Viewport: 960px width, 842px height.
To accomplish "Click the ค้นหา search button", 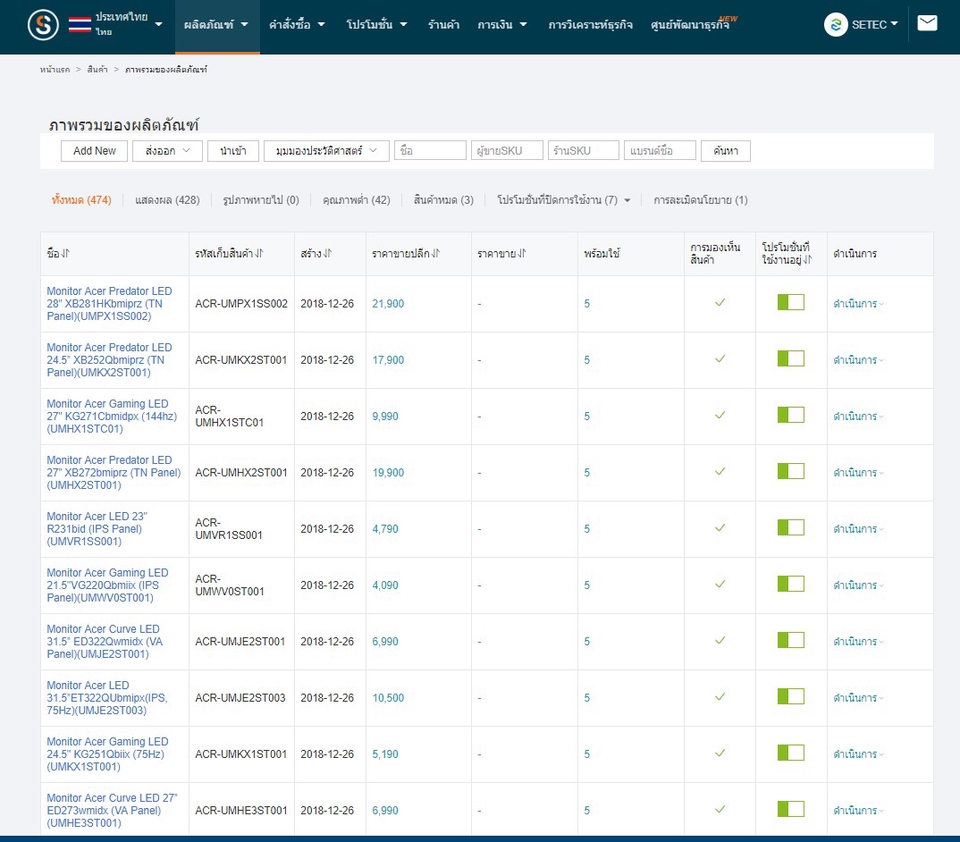I will click(x=726, y=151).
